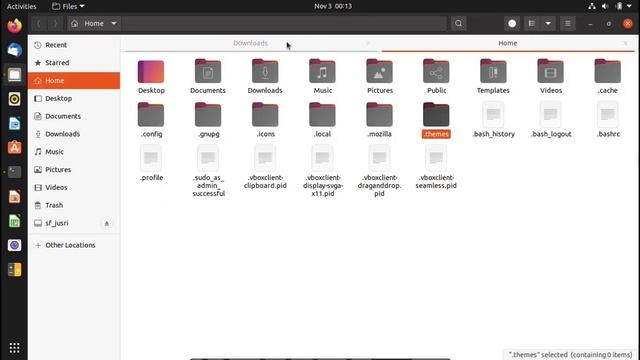Screen dimensions: 640x360
Task: Open Starred in sidebar
Action: 74,63
